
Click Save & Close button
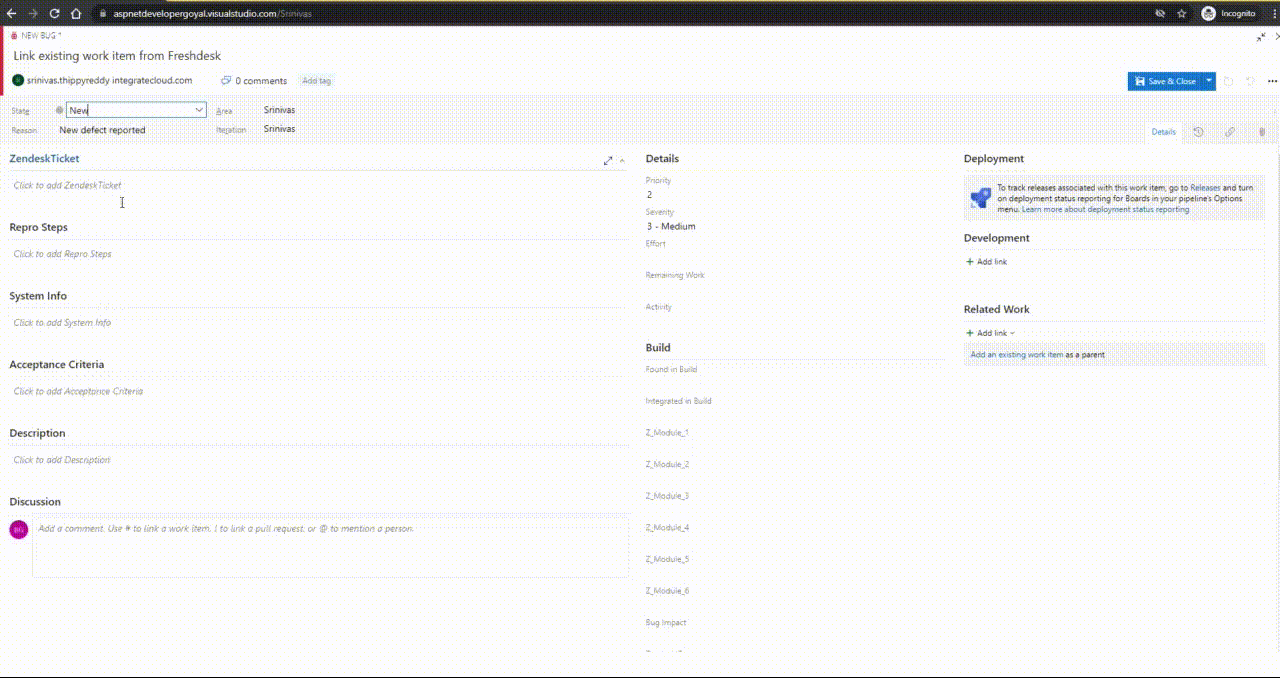1164,81
